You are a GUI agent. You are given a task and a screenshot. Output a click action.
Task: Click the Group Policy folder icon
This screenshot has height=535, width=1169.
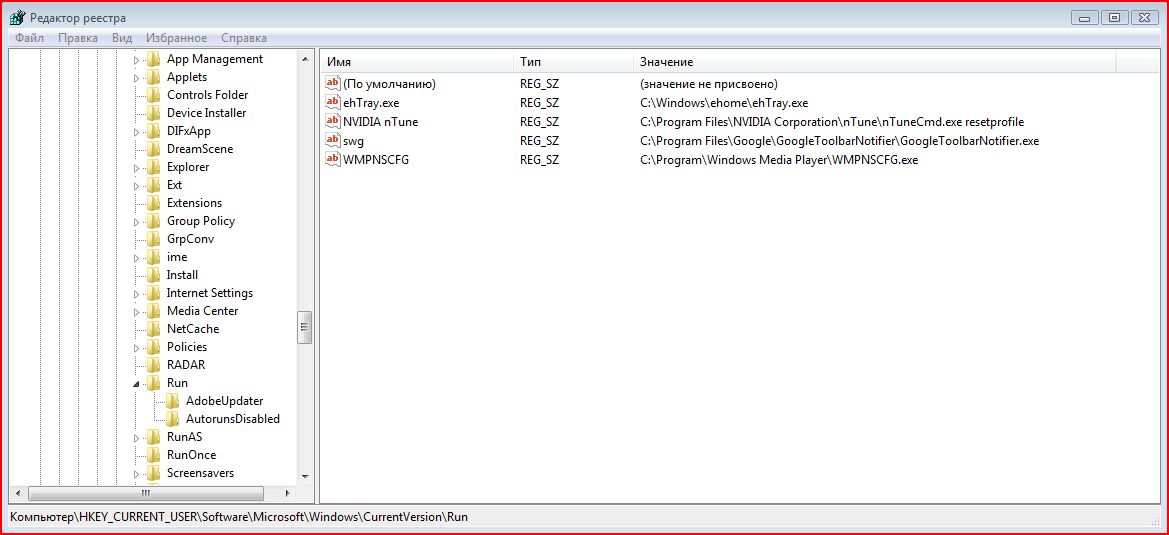point(154,221)
